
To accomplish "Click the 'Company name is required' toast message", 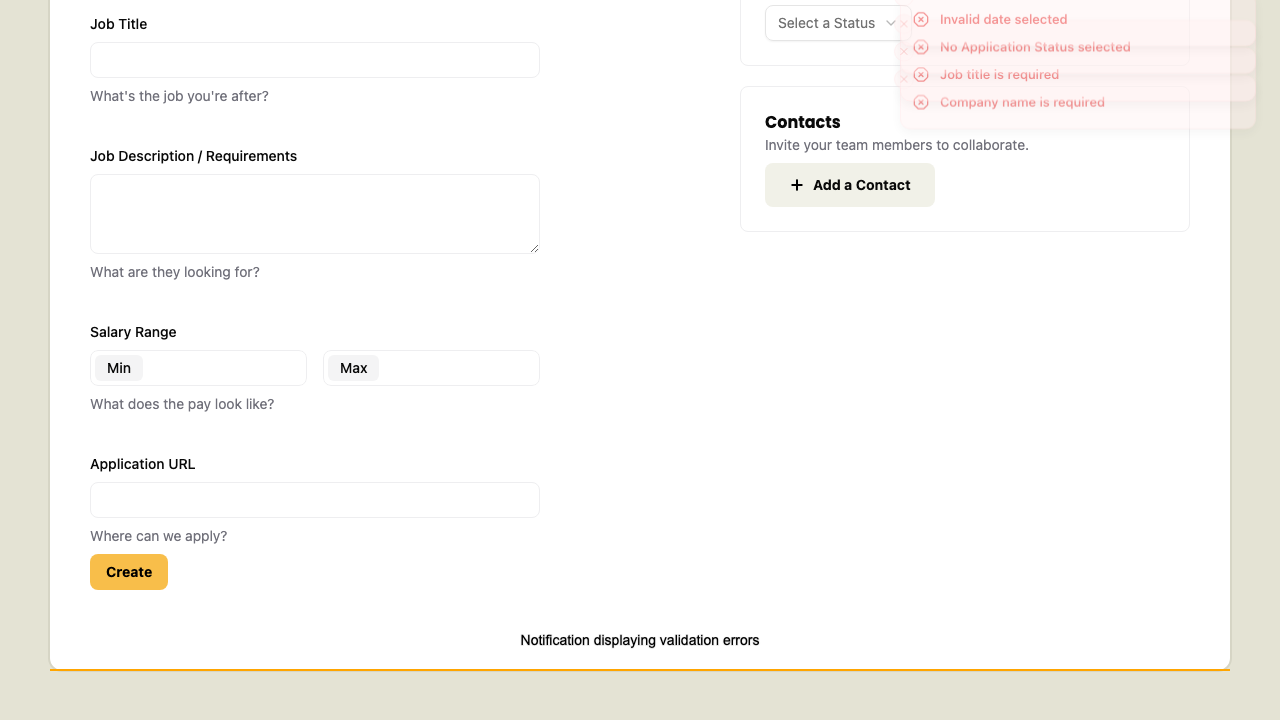I will (1022, 102).
